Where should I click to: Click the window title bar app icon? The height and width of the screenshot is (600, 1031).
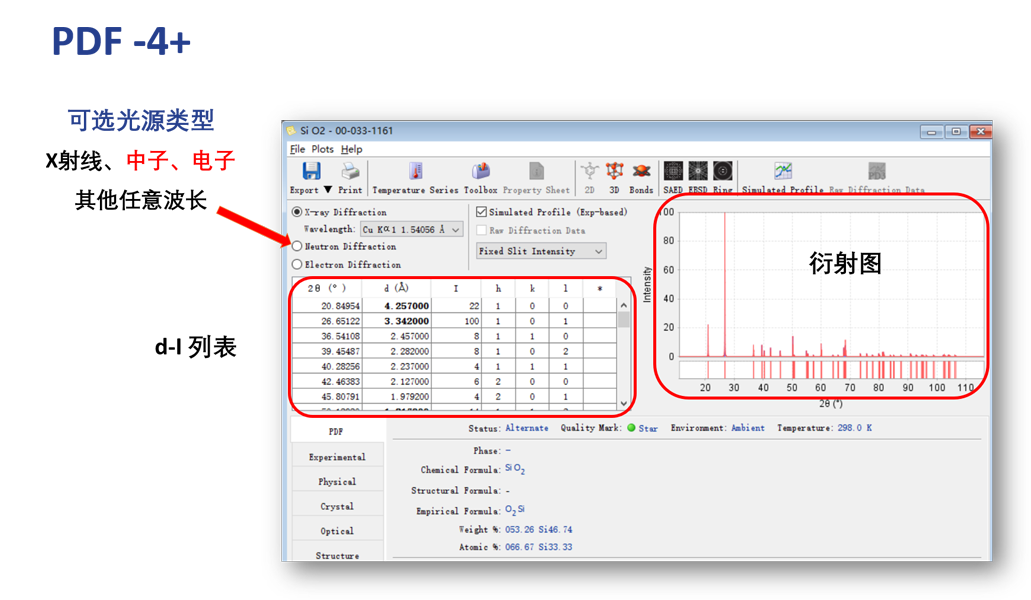coord(291,130)
